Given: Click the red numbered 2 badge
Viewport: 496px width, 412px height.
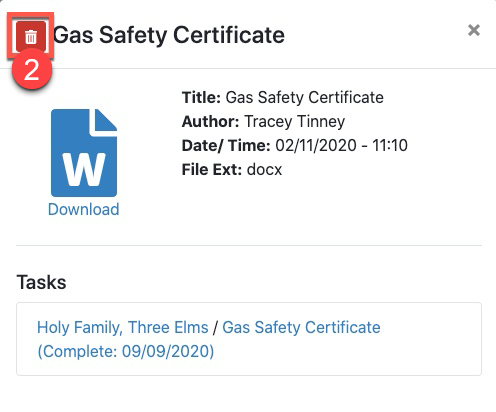Looking at the screenshot, I should pos(32,70).
